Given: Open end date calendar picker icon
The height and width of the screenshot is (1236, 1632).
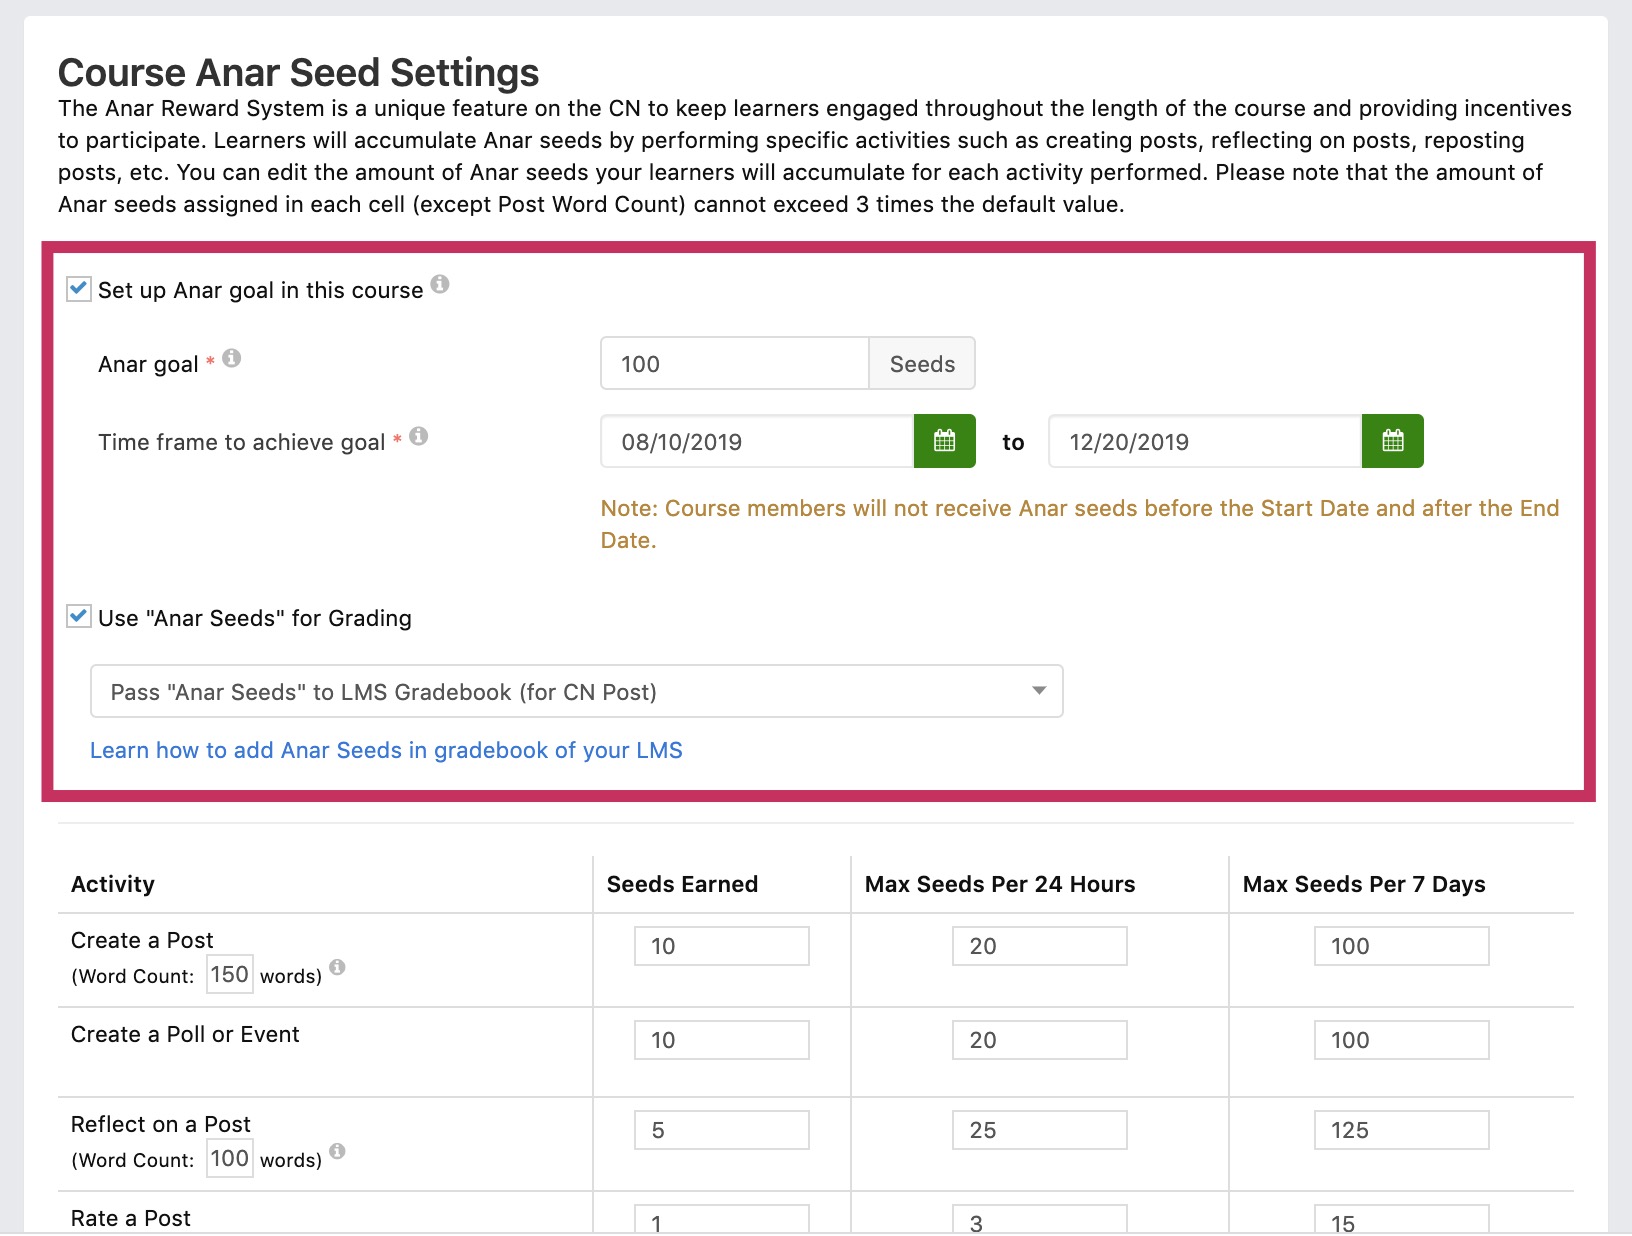Looking at the screenshot, I should (1393, 441).
